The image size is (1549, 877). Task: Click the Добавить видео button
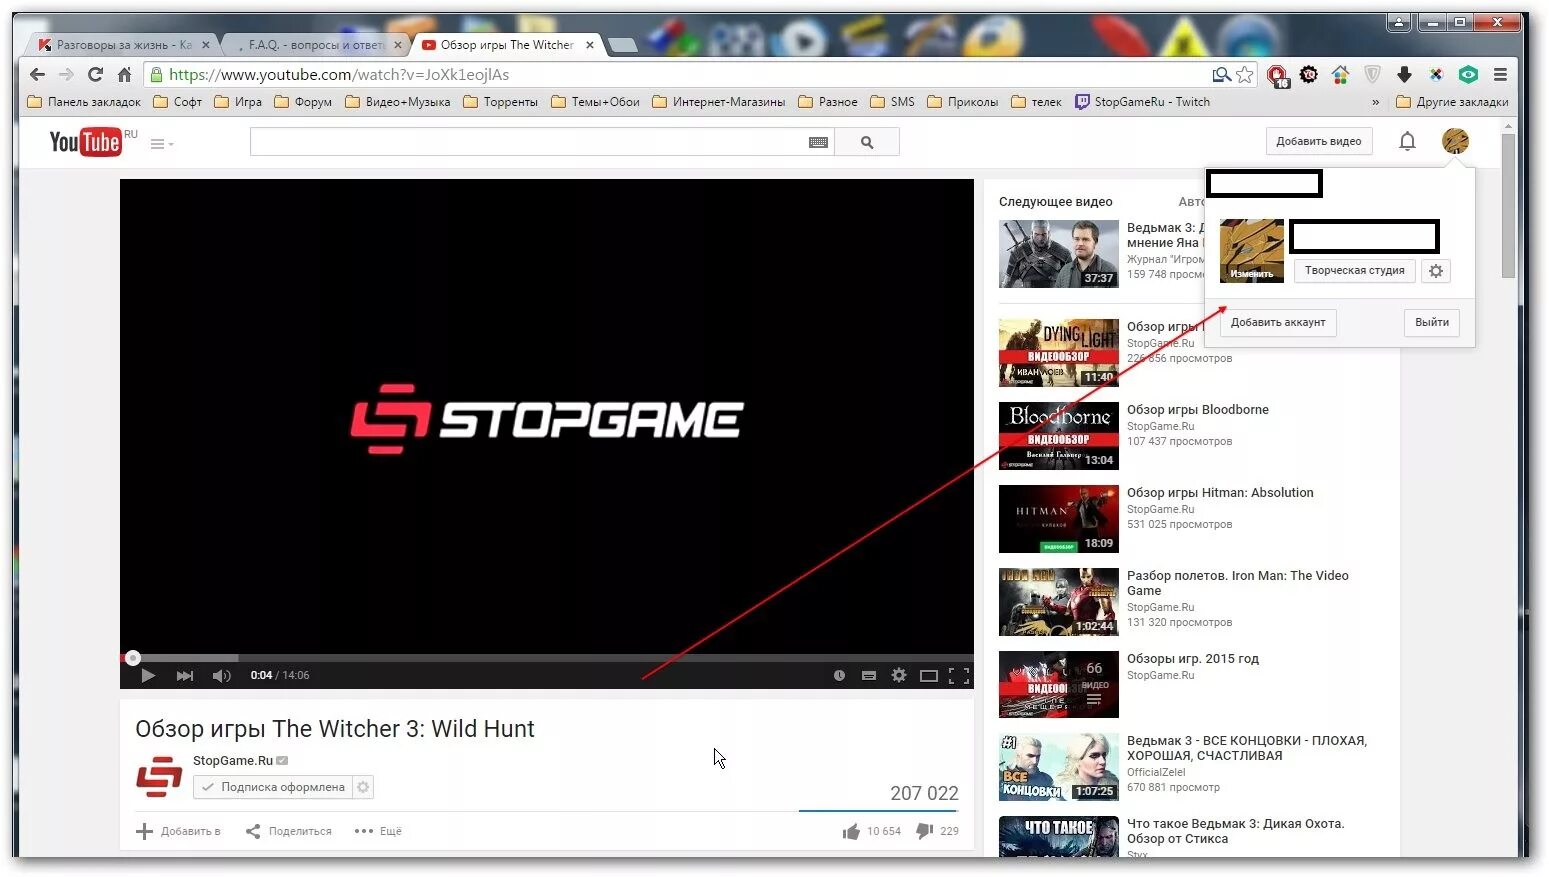tap(1318, 141)
